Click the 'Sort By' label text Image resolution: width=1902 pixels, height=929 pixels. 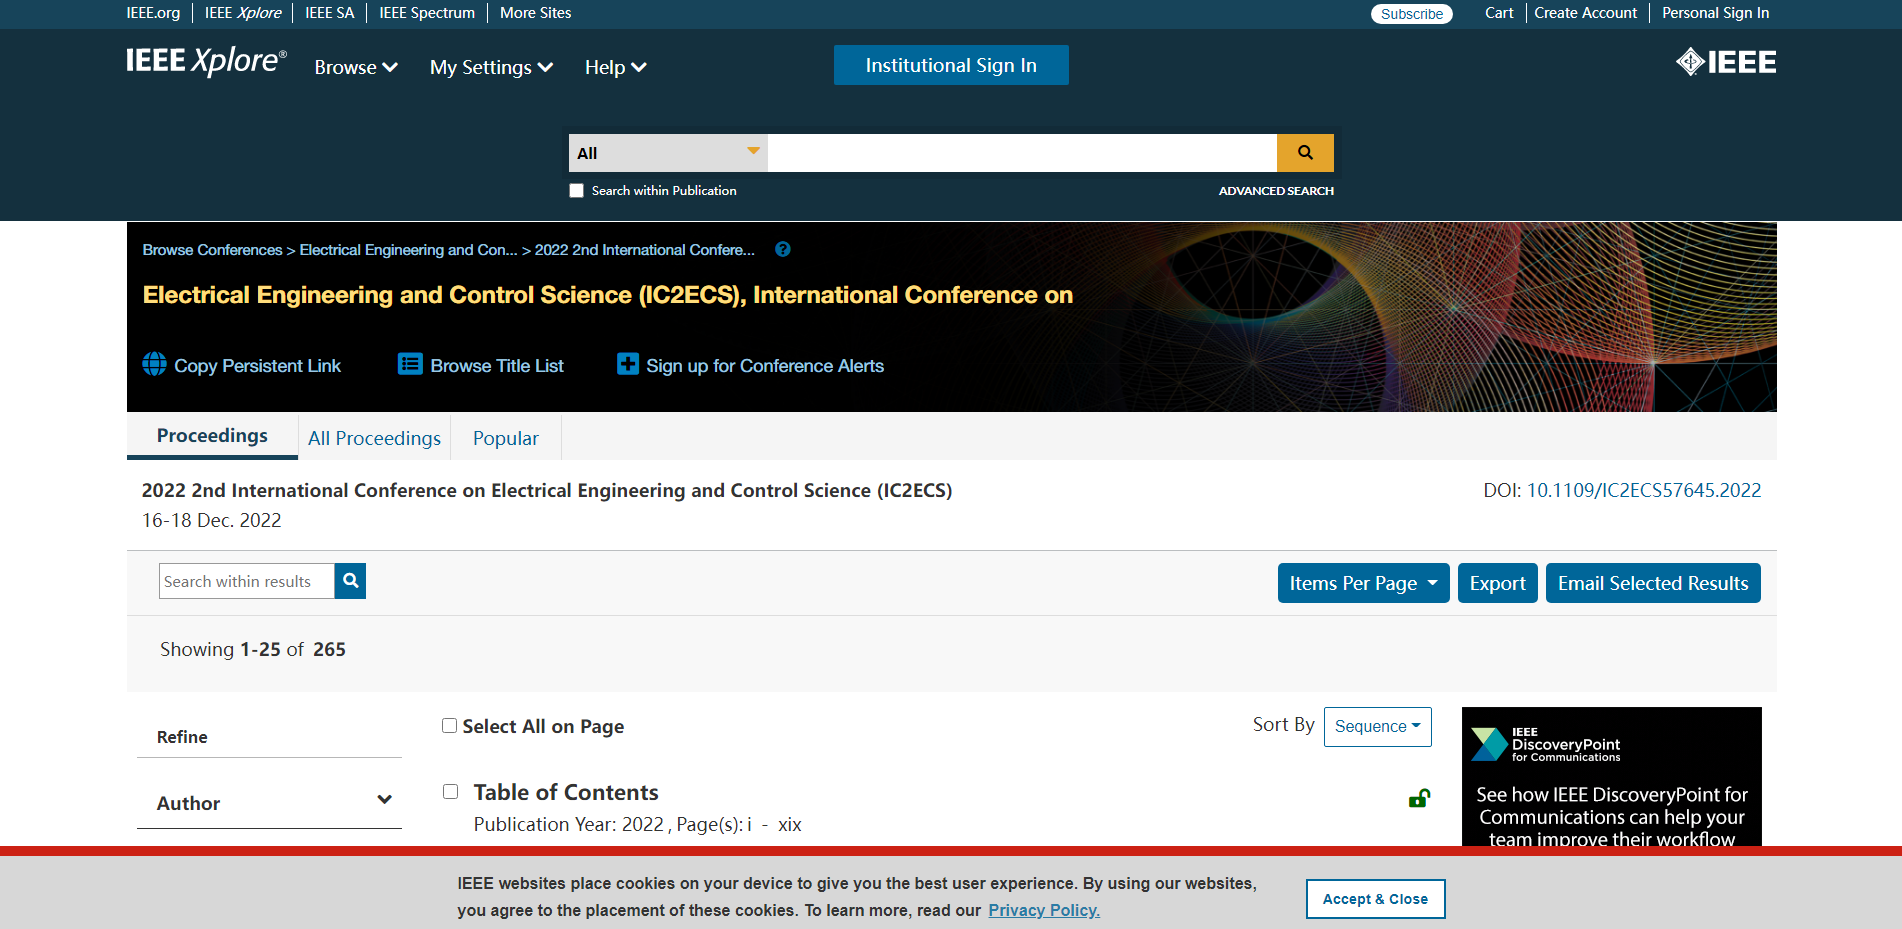1284,724
